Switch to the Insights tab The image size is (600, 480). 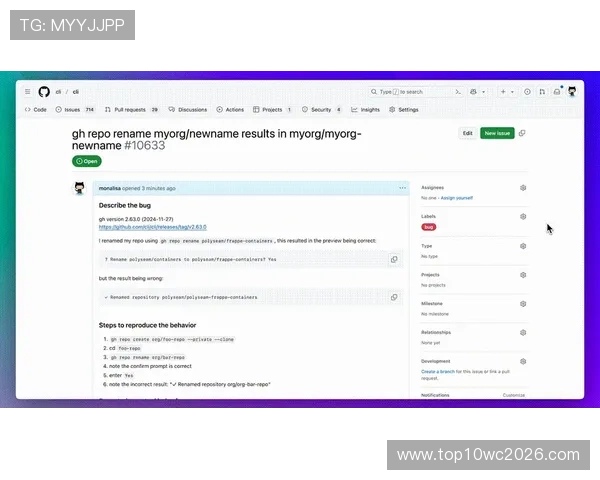365,110
